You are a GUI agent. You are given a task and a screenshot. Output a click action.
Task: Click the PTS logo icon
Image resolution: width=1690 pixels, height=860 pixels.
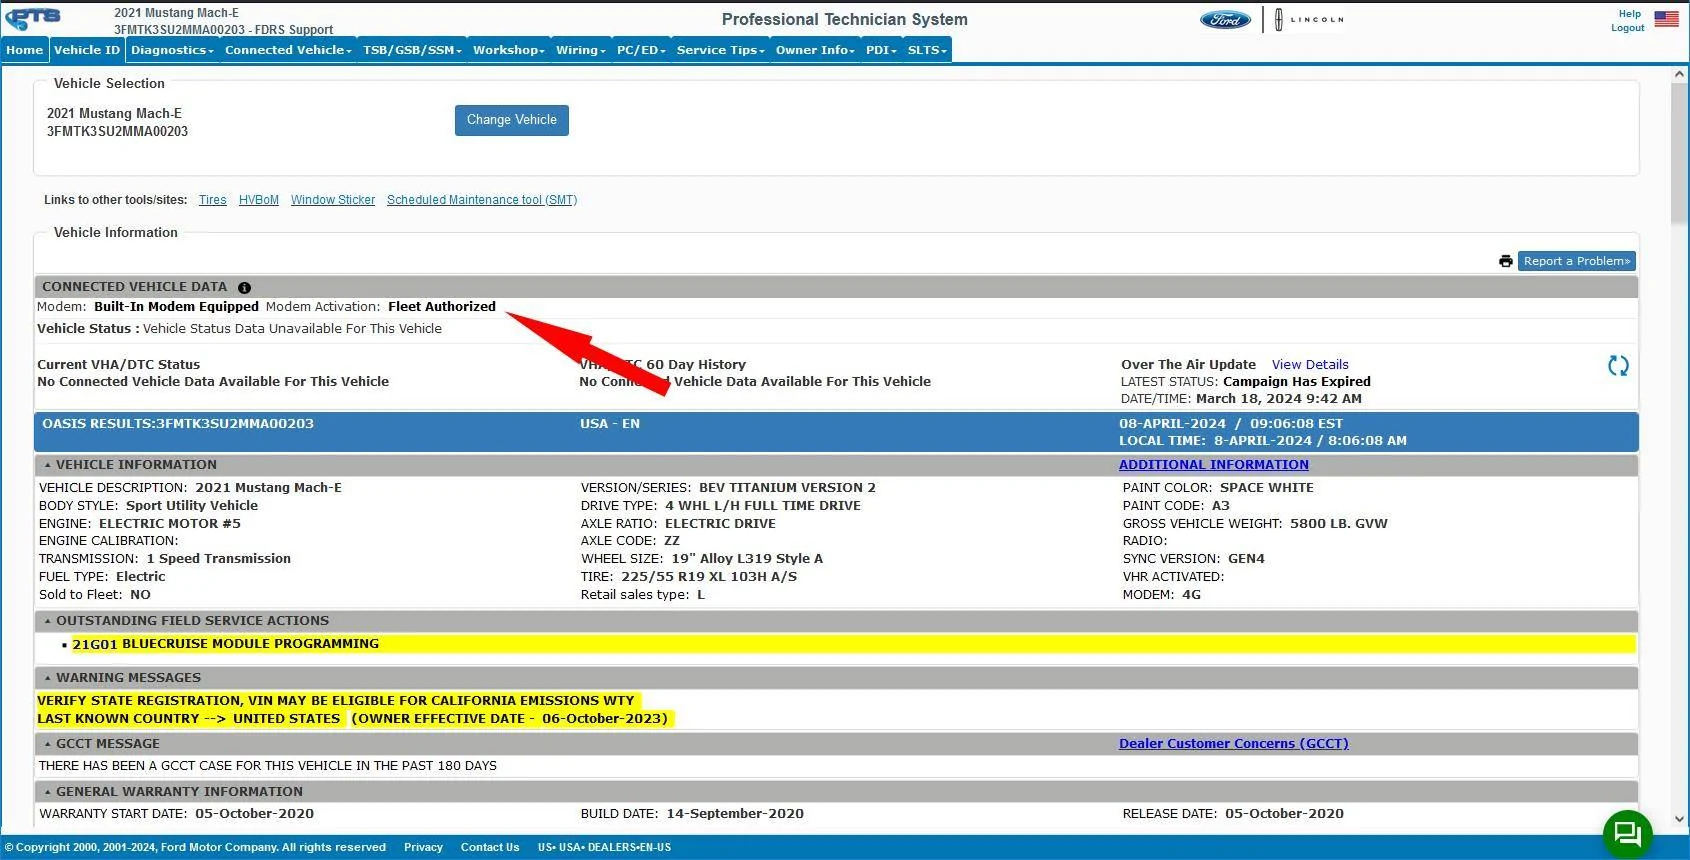pos(34,19)
